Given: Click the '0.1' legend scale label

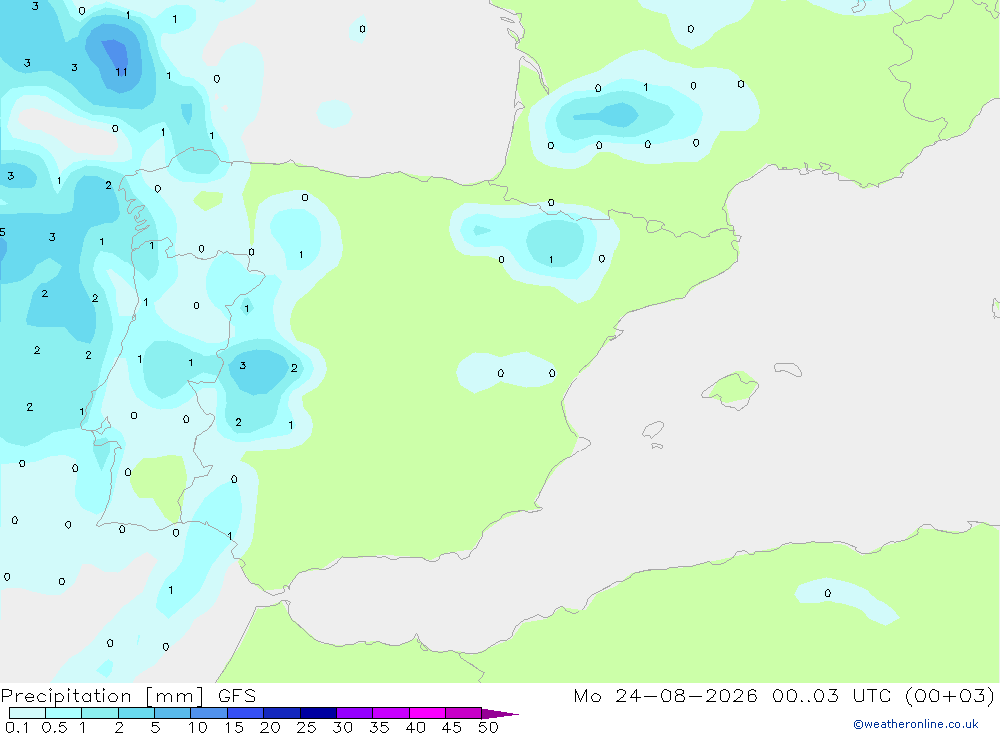Looking at the screenshot, I should click(17, 727).
